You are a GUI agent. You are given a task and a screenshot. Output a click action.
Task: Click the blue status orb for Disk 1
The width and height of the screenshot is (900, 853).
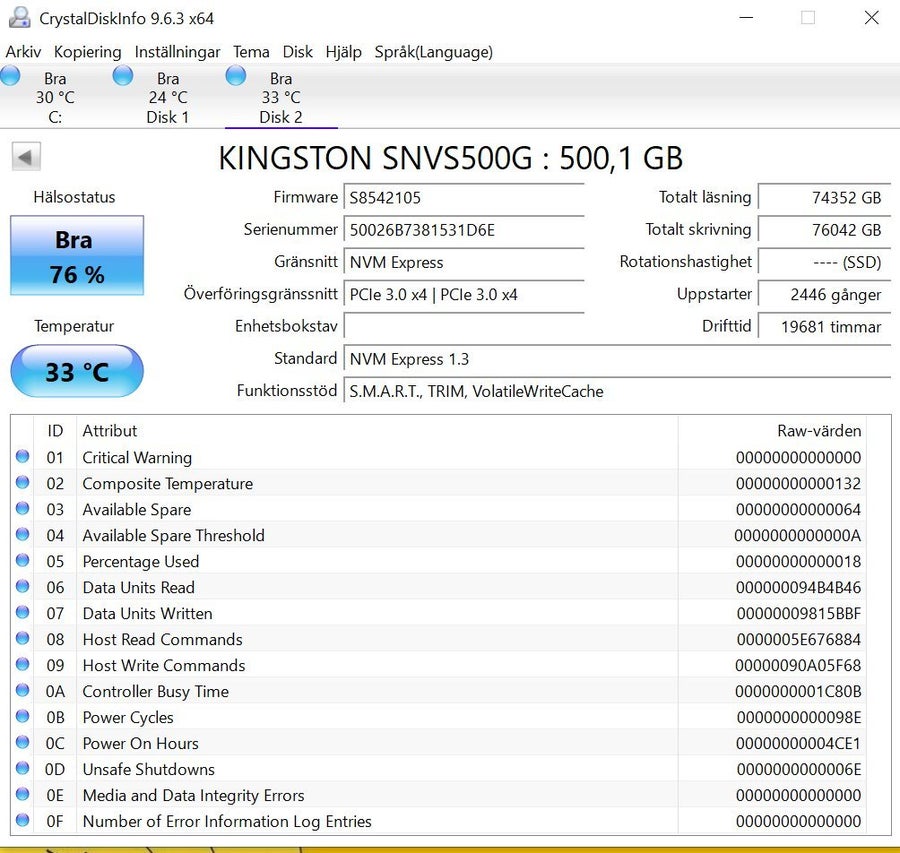tap(123, 76)
